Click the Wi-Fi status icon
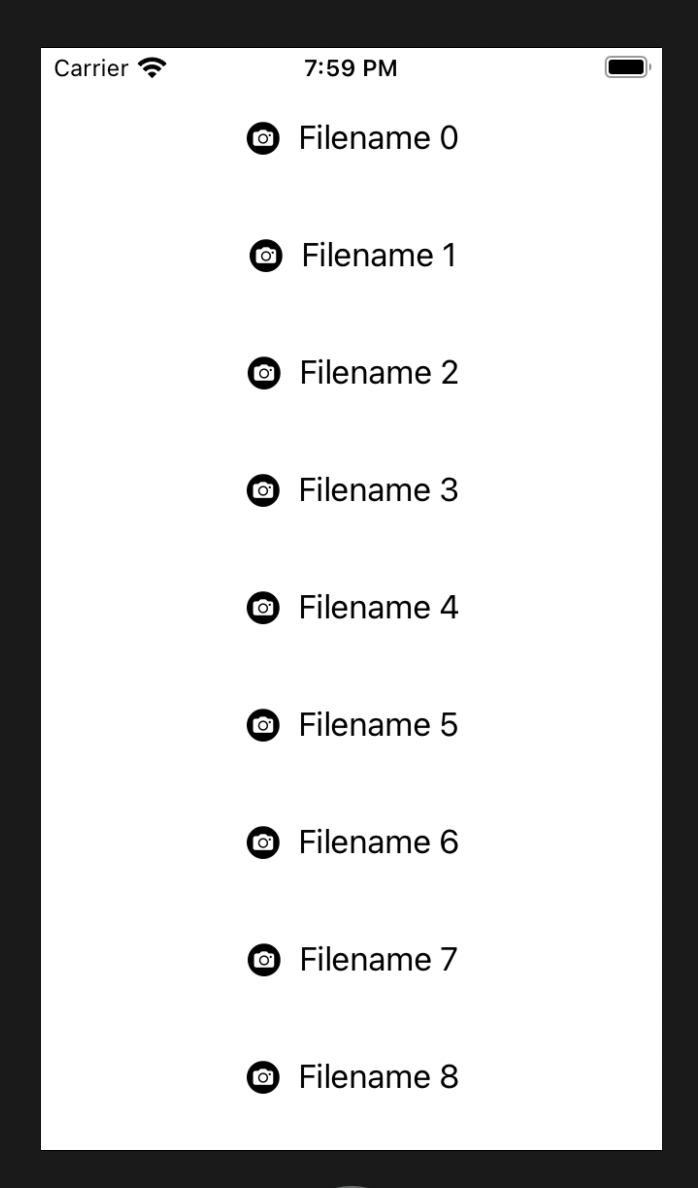698x1188 pixels. tap(152, 68)
